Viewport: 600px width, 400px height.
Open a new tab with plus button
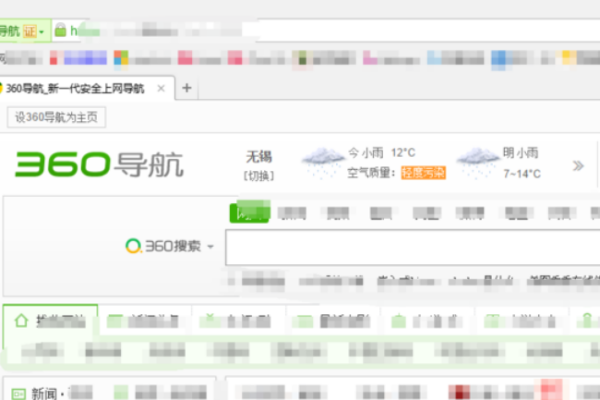click(187, 88)
